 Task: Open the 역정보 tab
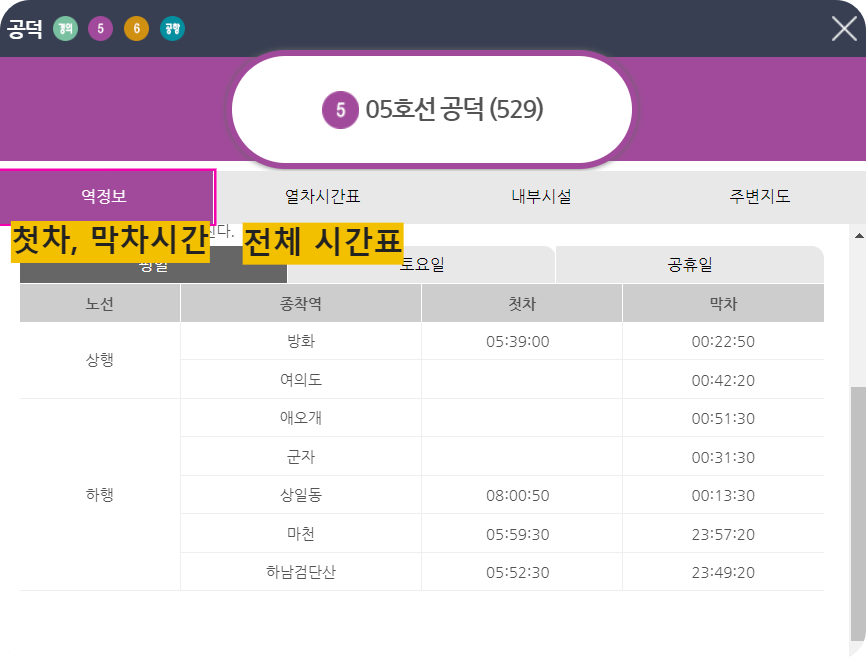point(107,197)
